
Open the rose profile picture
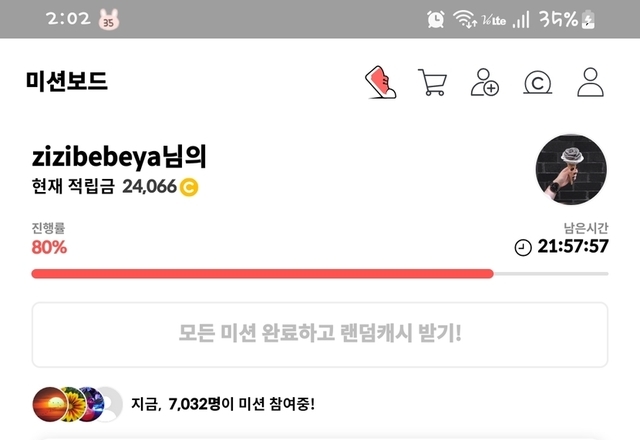coord(571,169)
